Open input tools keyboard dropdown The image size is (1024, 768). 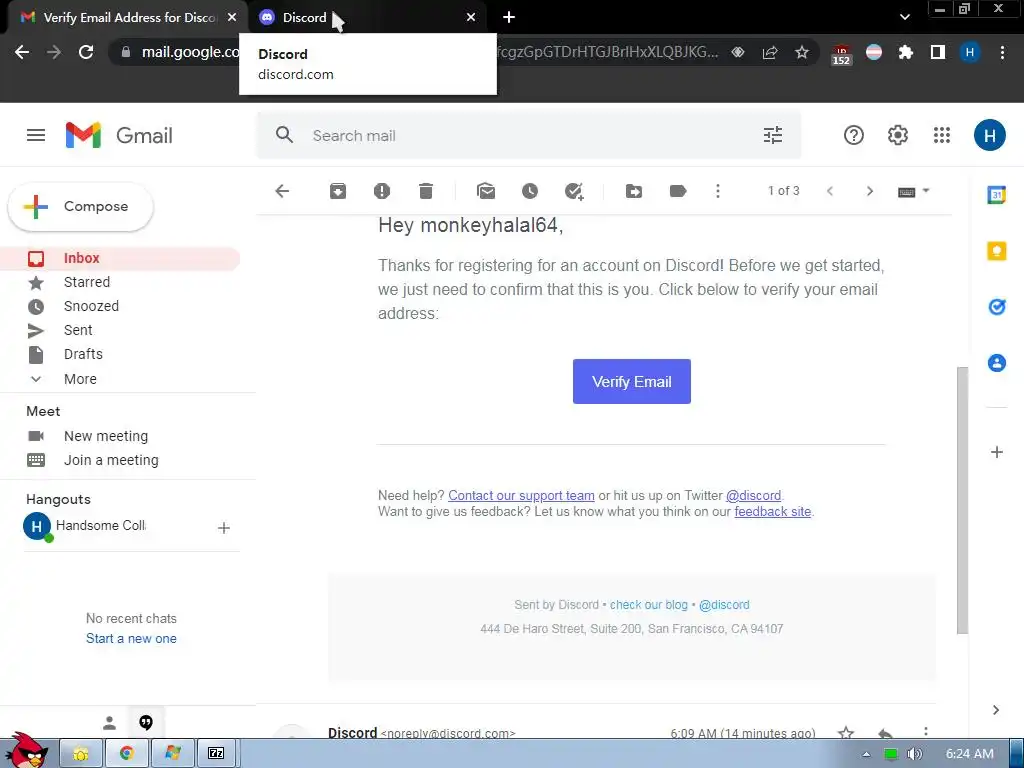coord(913,191)
